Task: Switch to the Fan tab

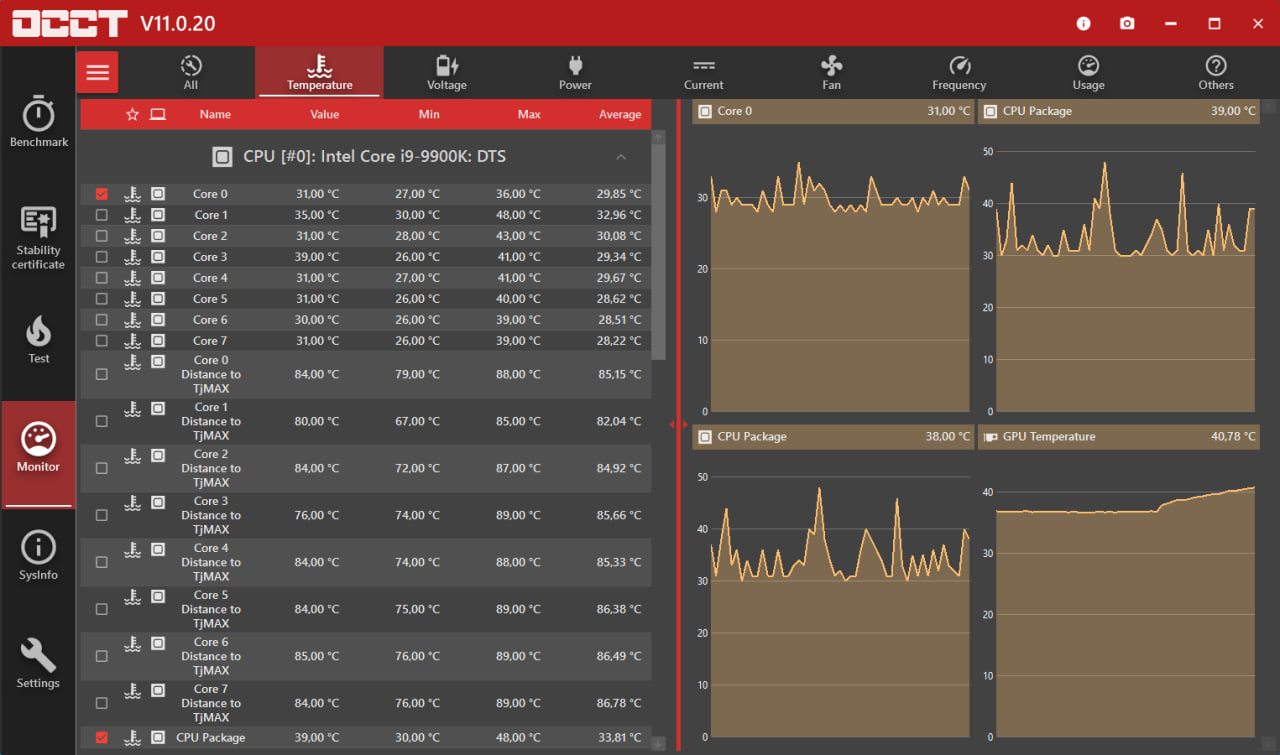Action: click(831, 72)
